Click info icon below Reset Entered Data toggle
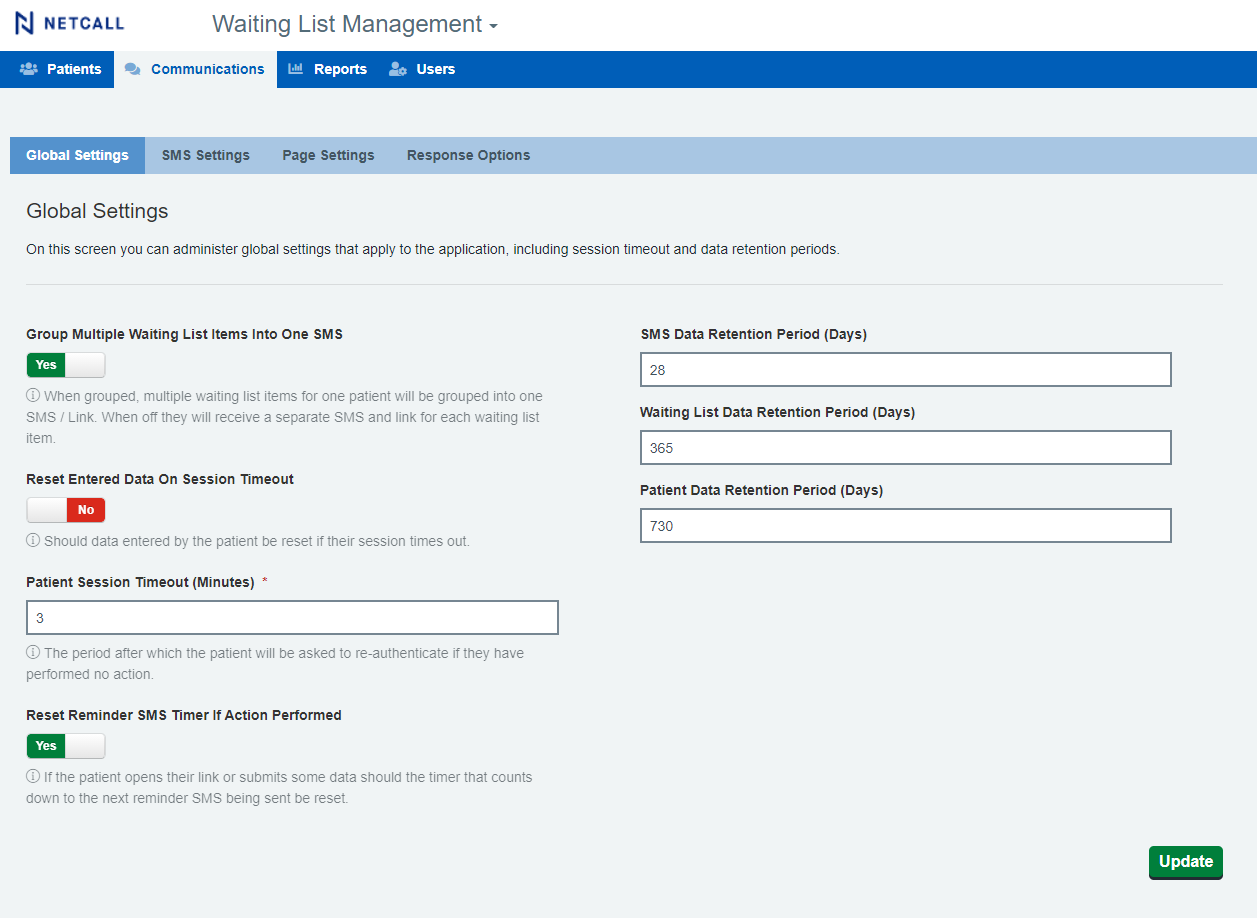The image size is (1257, 918). click(x=33, y=541)
